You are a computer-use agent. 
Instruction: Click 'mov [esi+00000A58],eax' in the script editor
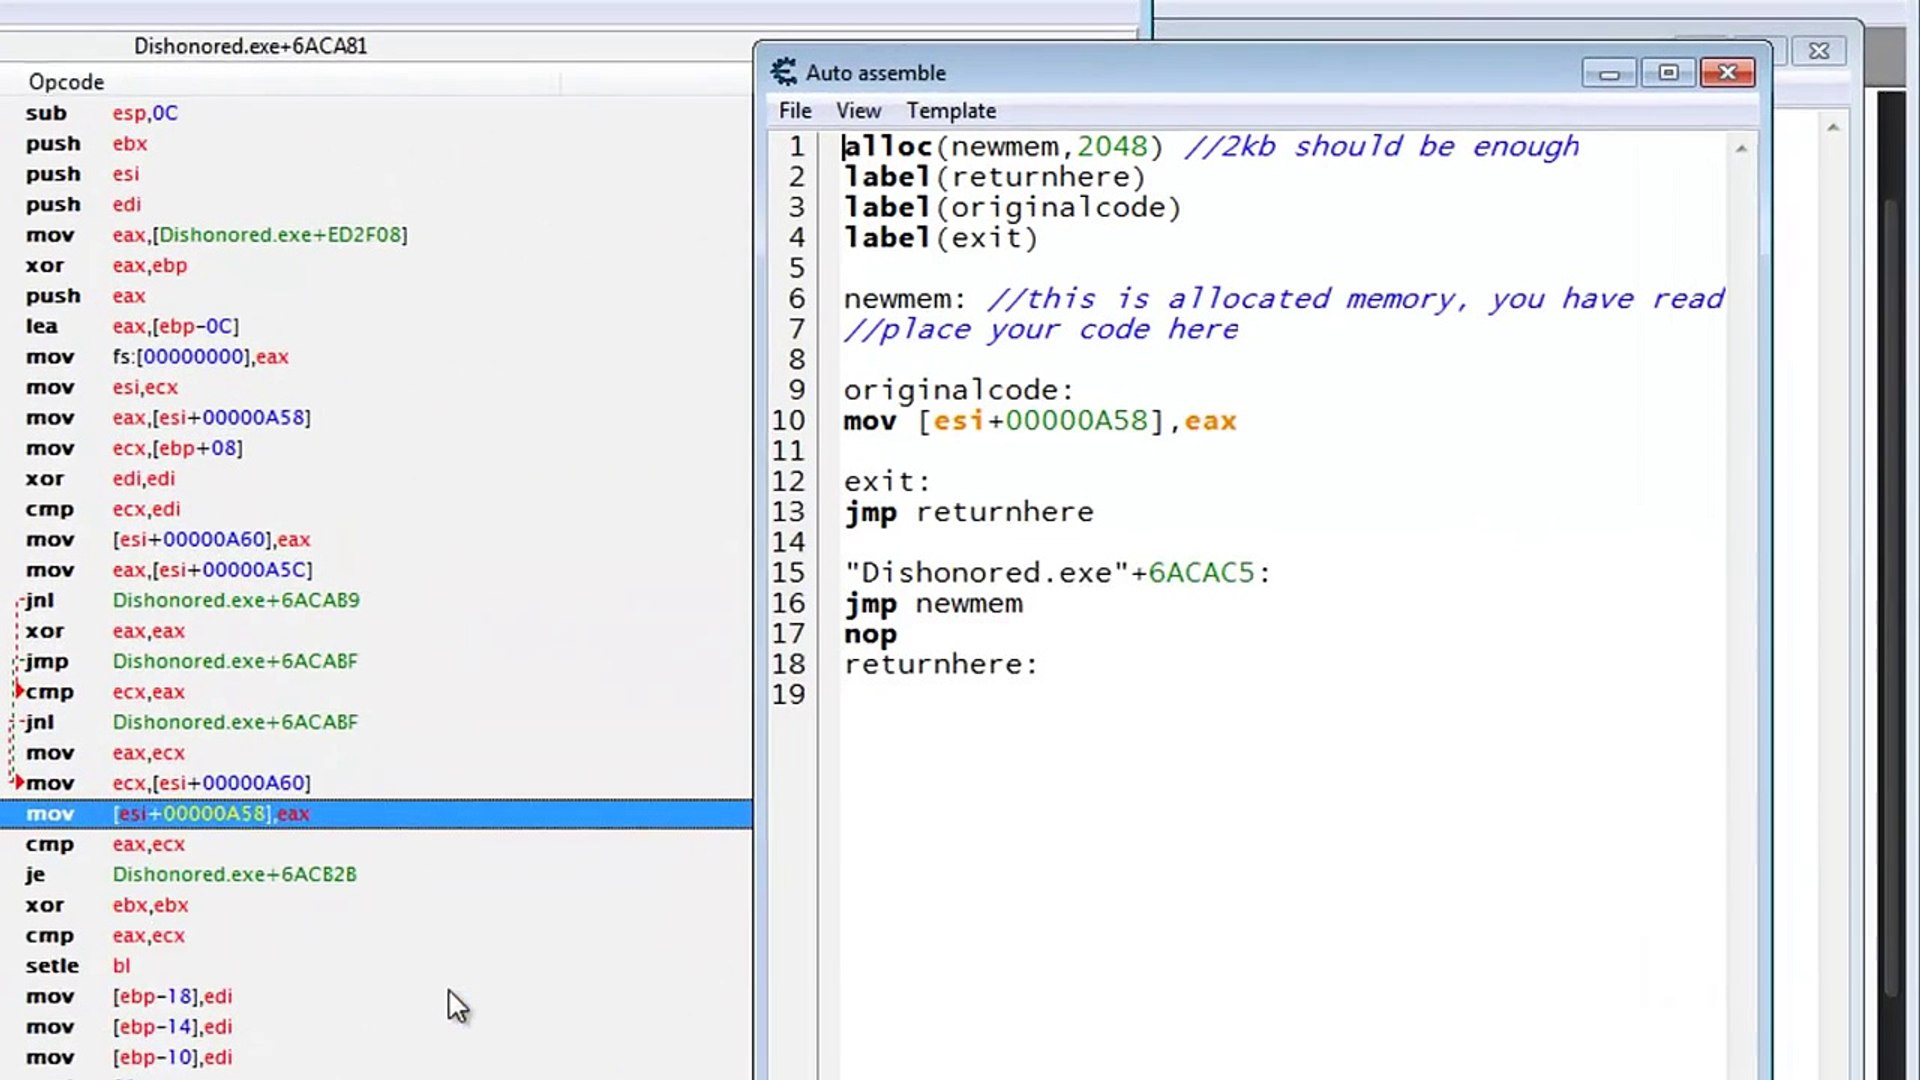click(1040, 421)
